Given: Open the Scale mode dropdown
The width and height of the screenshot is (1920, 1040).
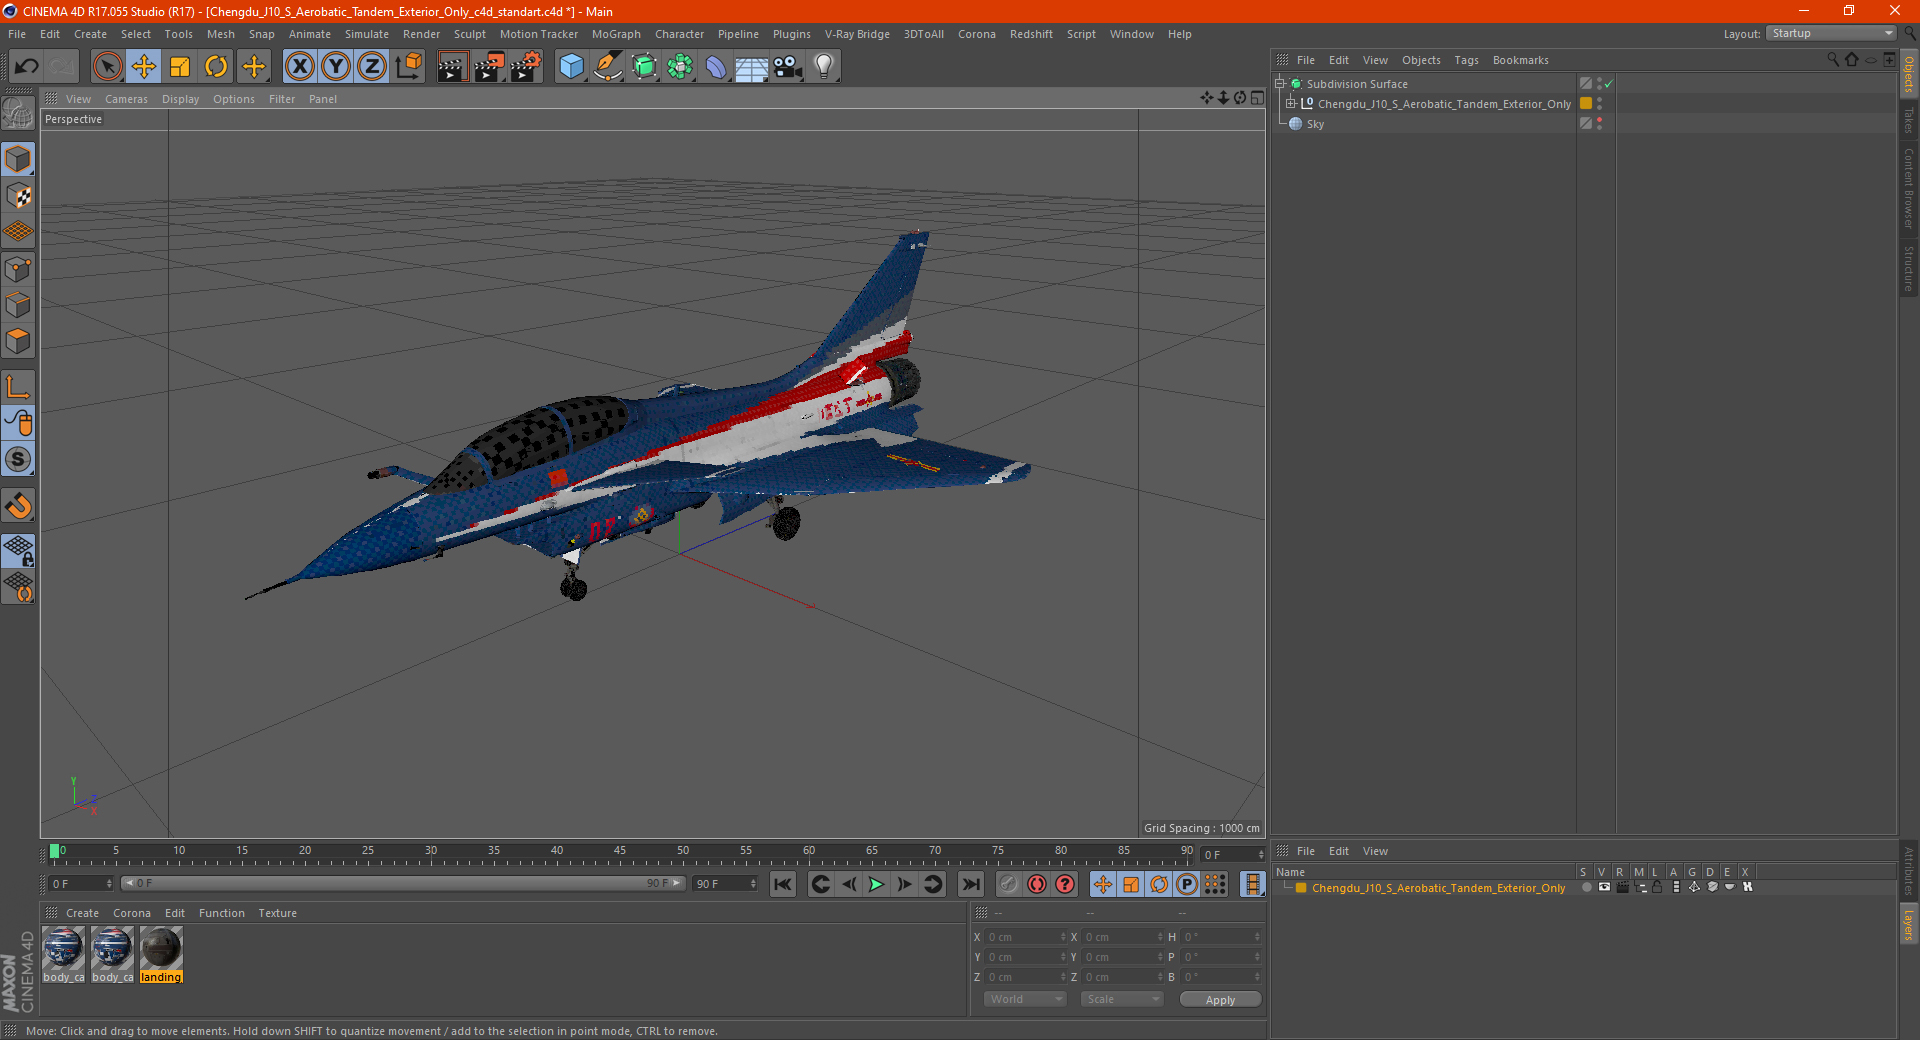Looking at the screenshot, I should (1122, 999).
